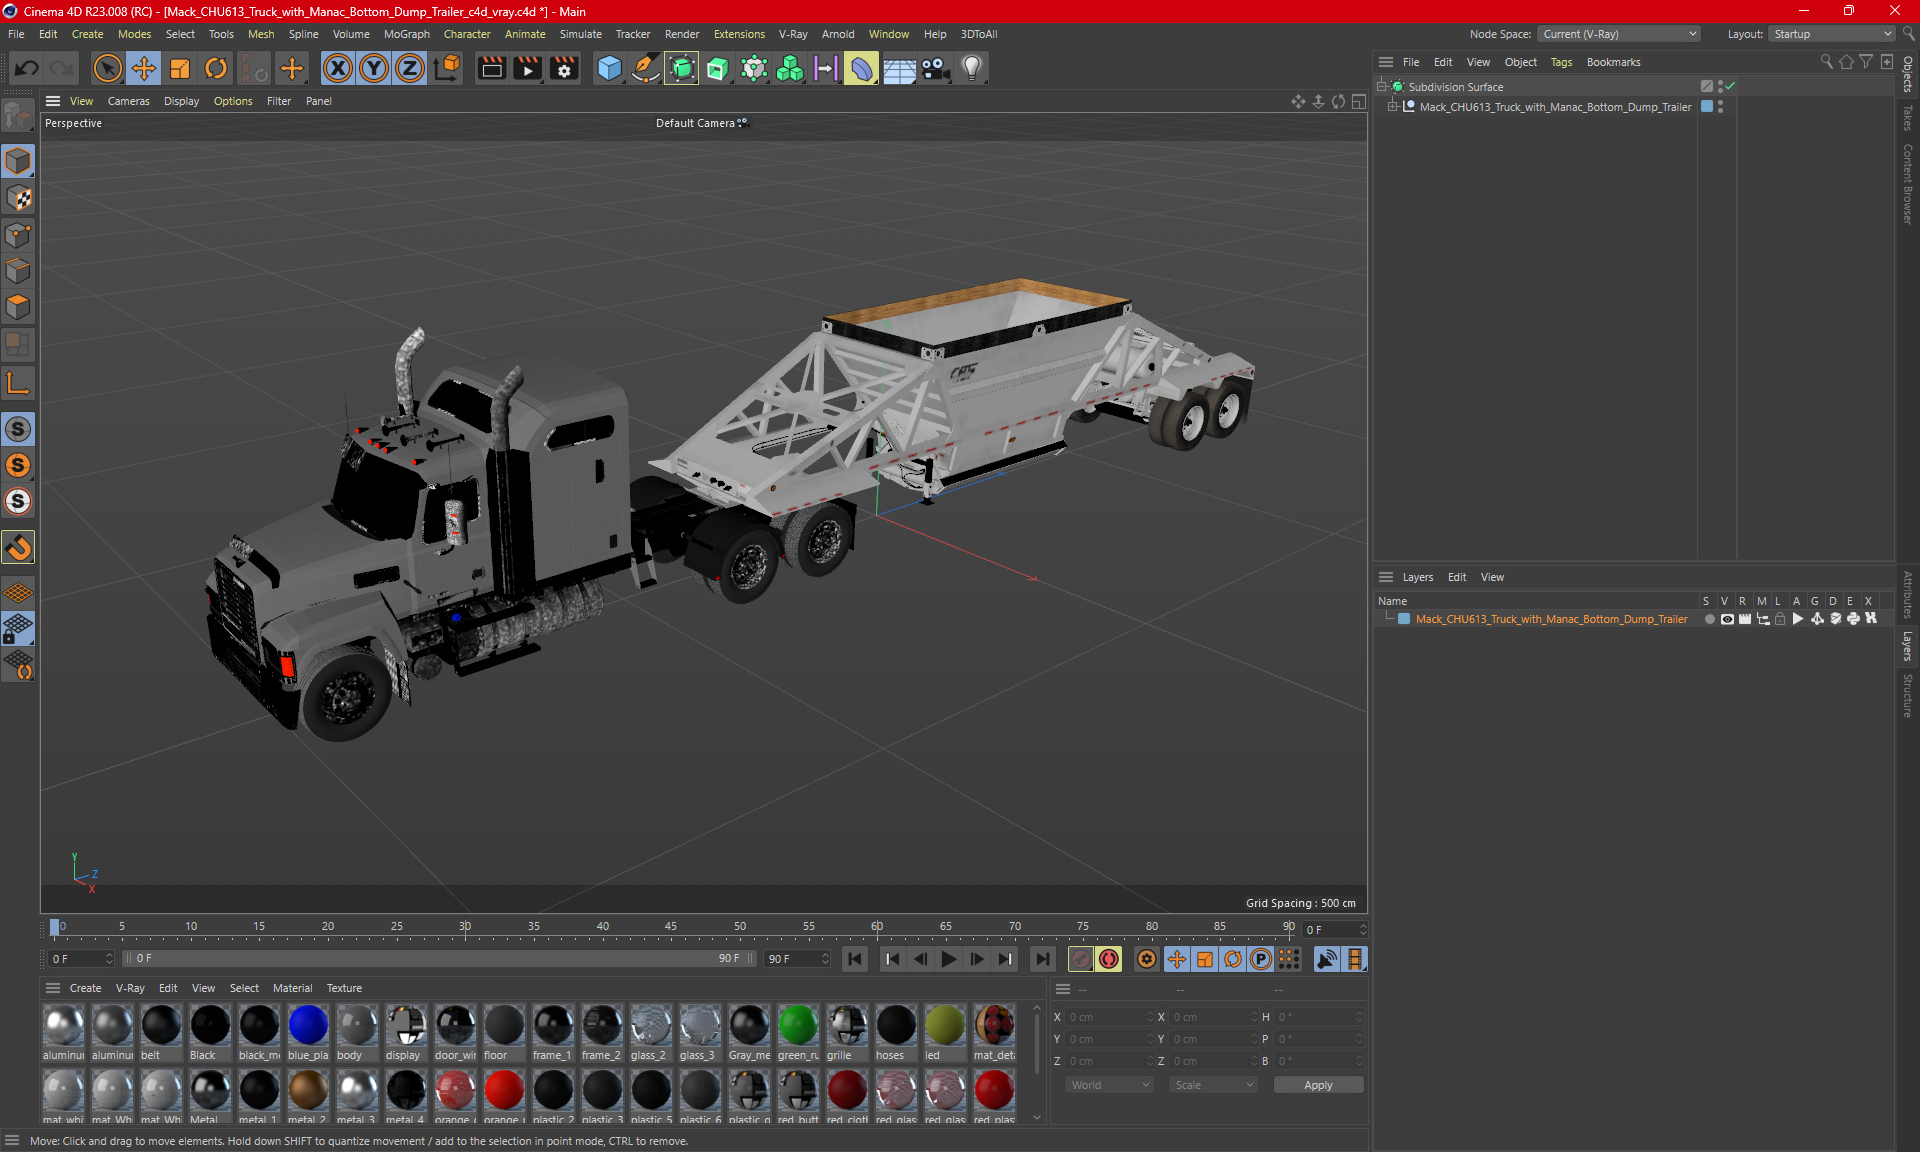The height and width of the screenshot is (1152, 1920).
Task: Open the viewport Cameras menu
Action: point(128,101)
